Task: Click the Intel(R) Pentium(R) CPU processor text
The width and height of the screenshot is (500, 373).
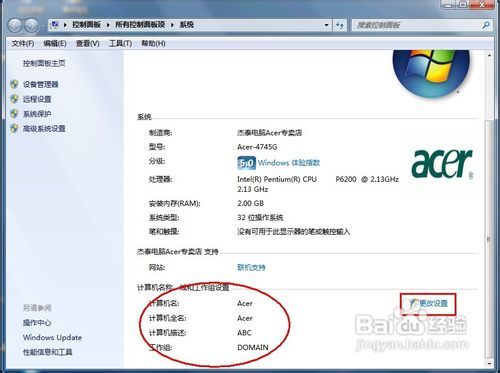Action: tap(277, 179)
